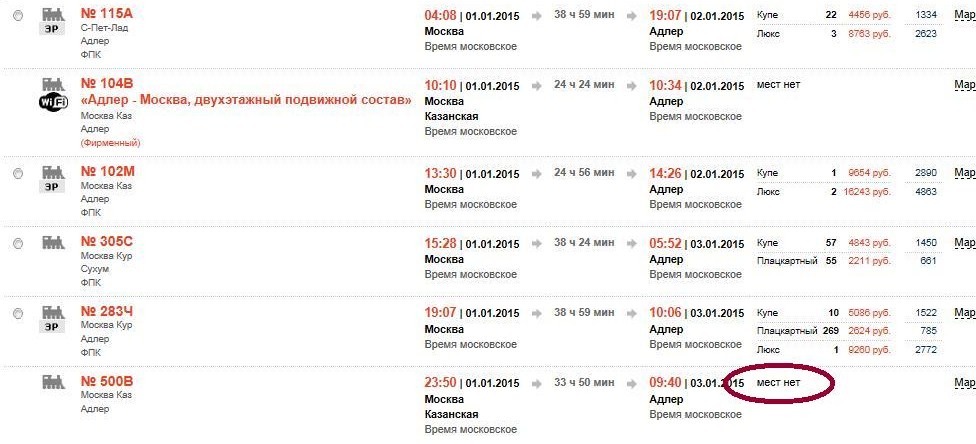Click the 2624 руб. Плацкартный price for 283Ч
976x444 pixels.
(869, 331)
